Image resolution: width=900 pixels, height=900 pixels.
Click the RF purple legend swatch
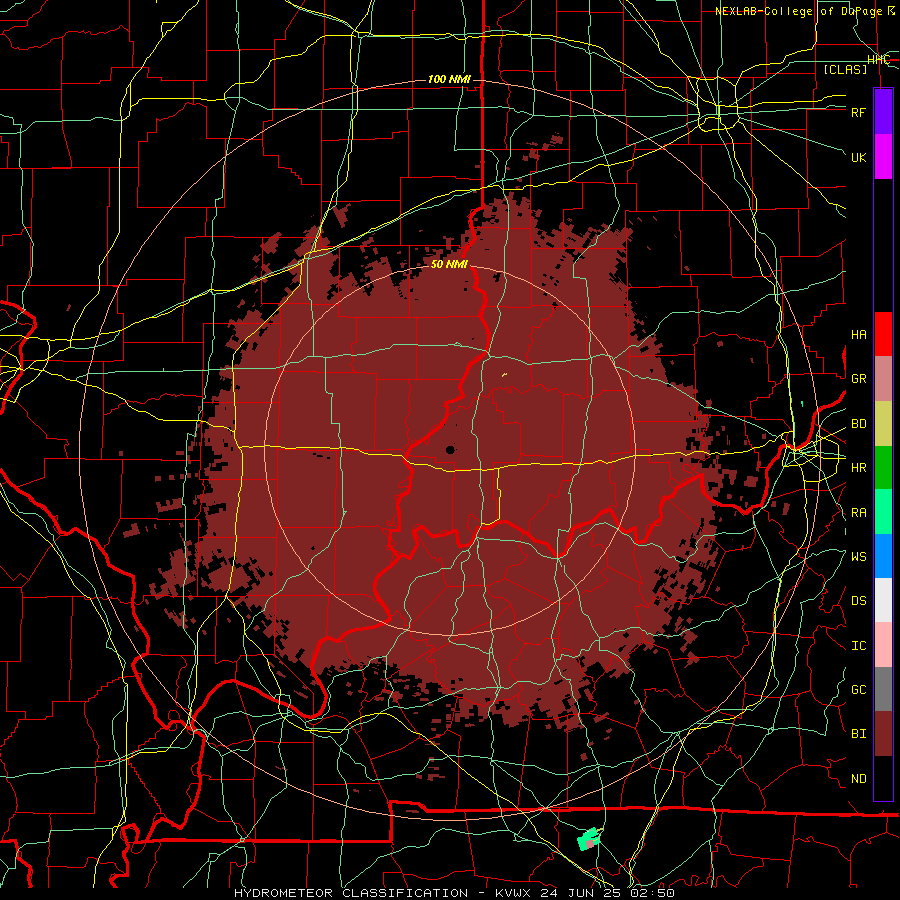(883, 112)
